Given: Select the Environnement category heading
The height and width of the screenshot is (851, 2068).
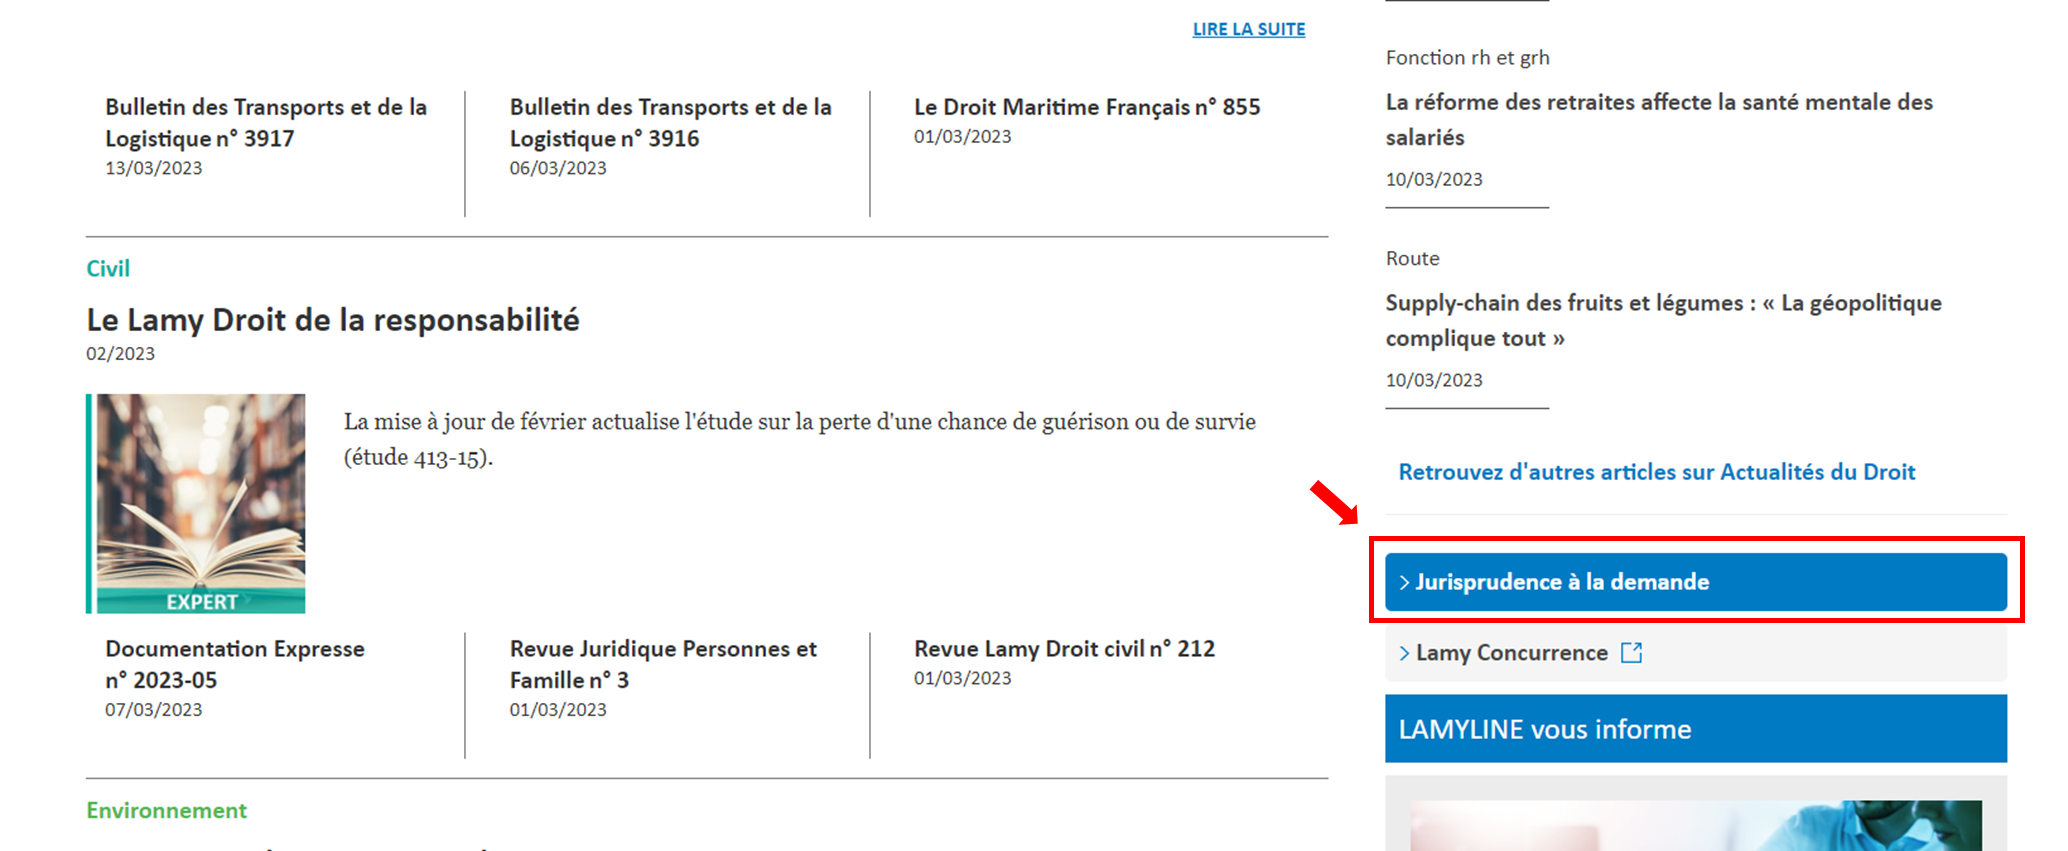Looking at the screenshot, I should point(166,810).
